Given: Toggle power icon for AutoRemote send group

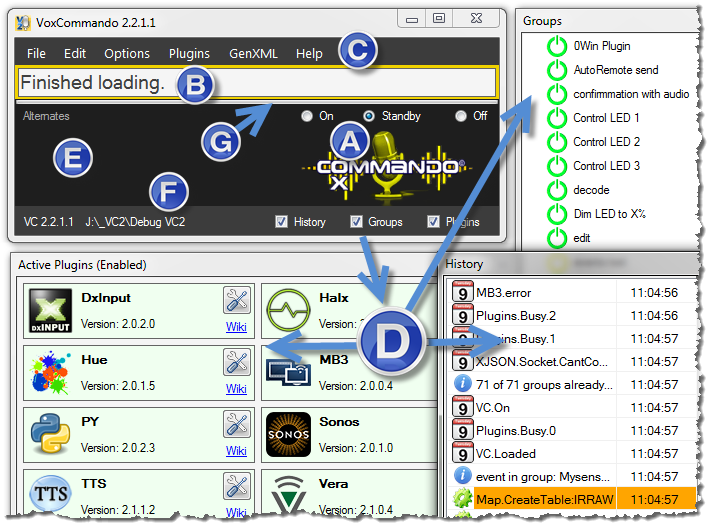Looking at the screenshot, I should (x=557, y=70).
